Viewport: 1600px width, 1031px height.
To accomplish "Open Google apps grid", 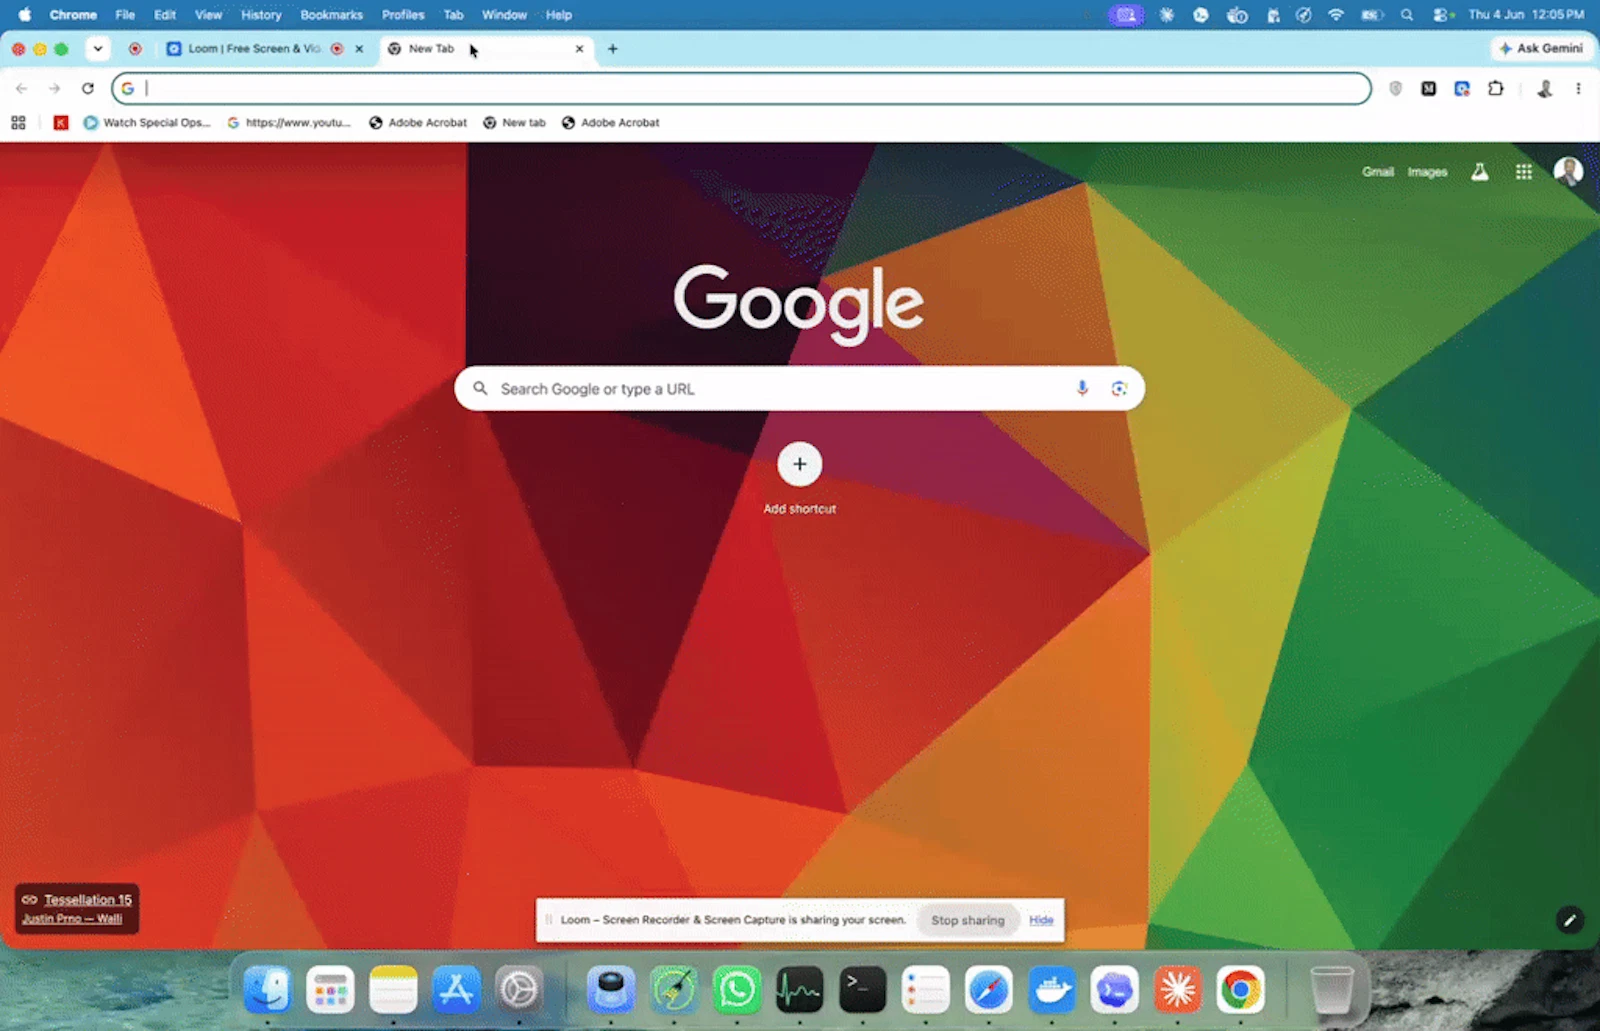I will click(1523, 172).
